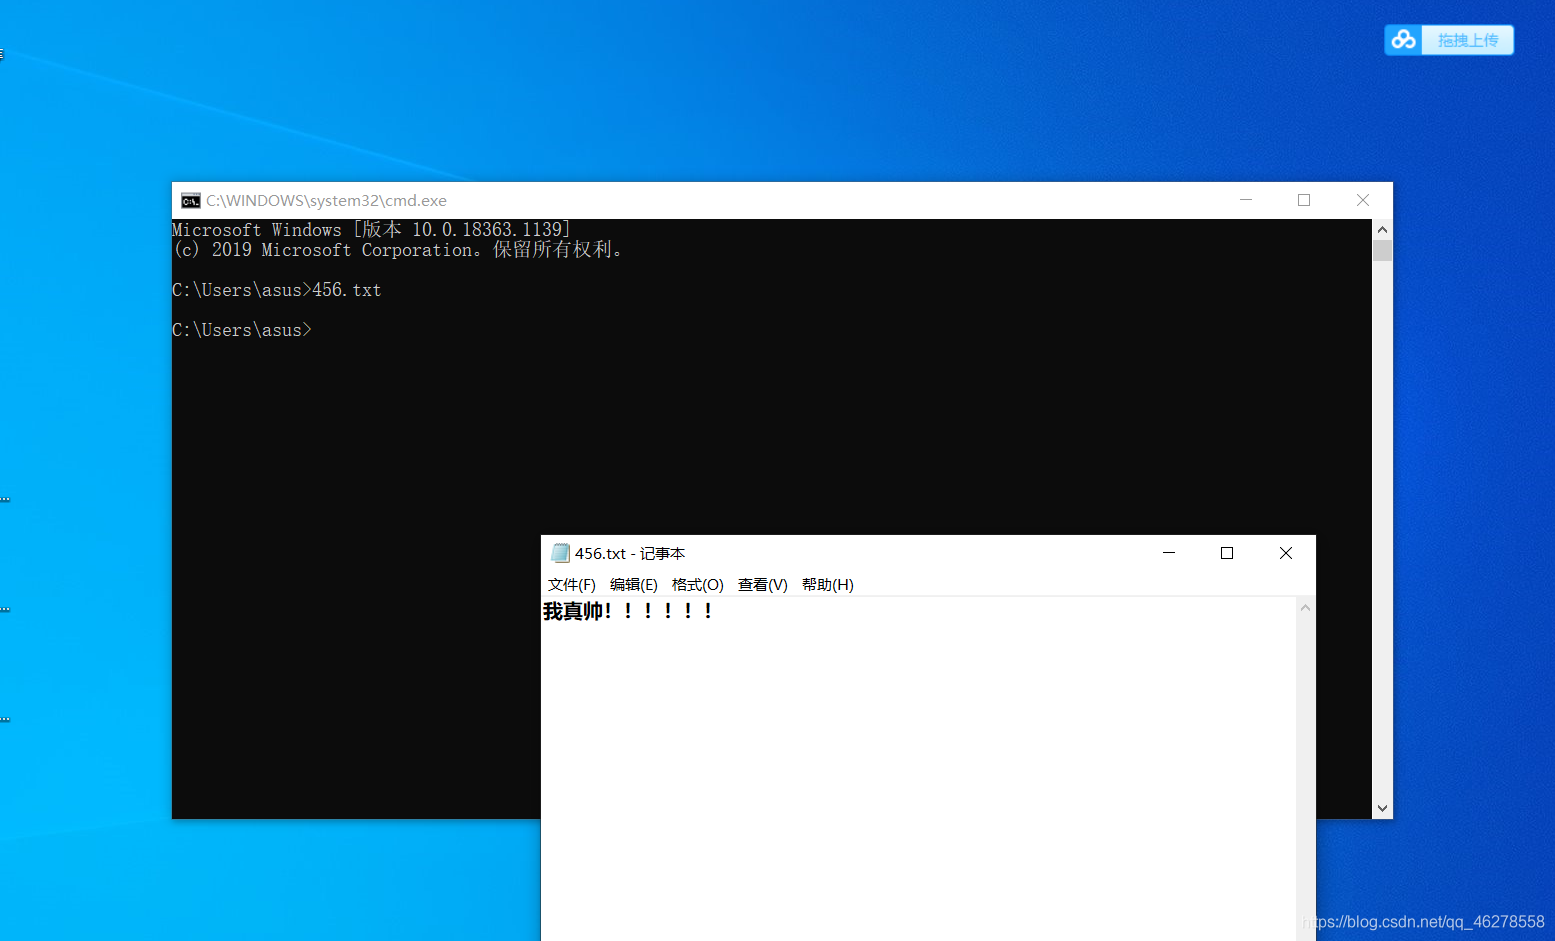Screen dimensions: 1555x941
Task: Click the Notepad 456.txt title icon
Action: pos(561,553)
